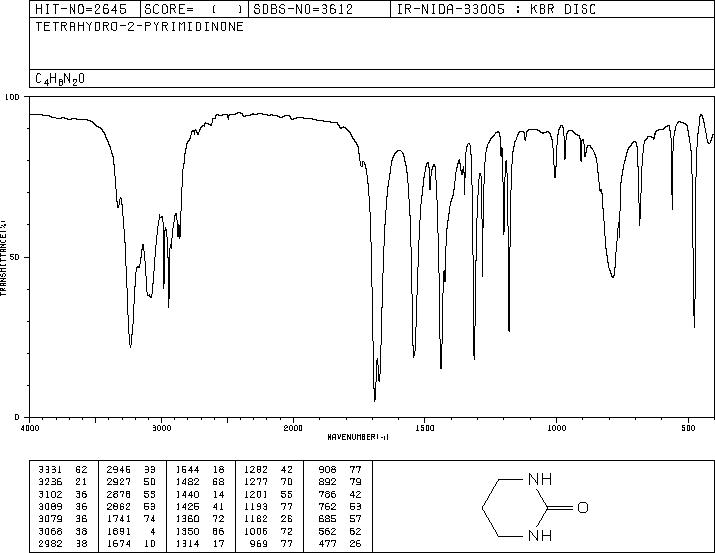Click the lower NH group in structure
This screenshot has width=715, height=553.
point(540,535)
